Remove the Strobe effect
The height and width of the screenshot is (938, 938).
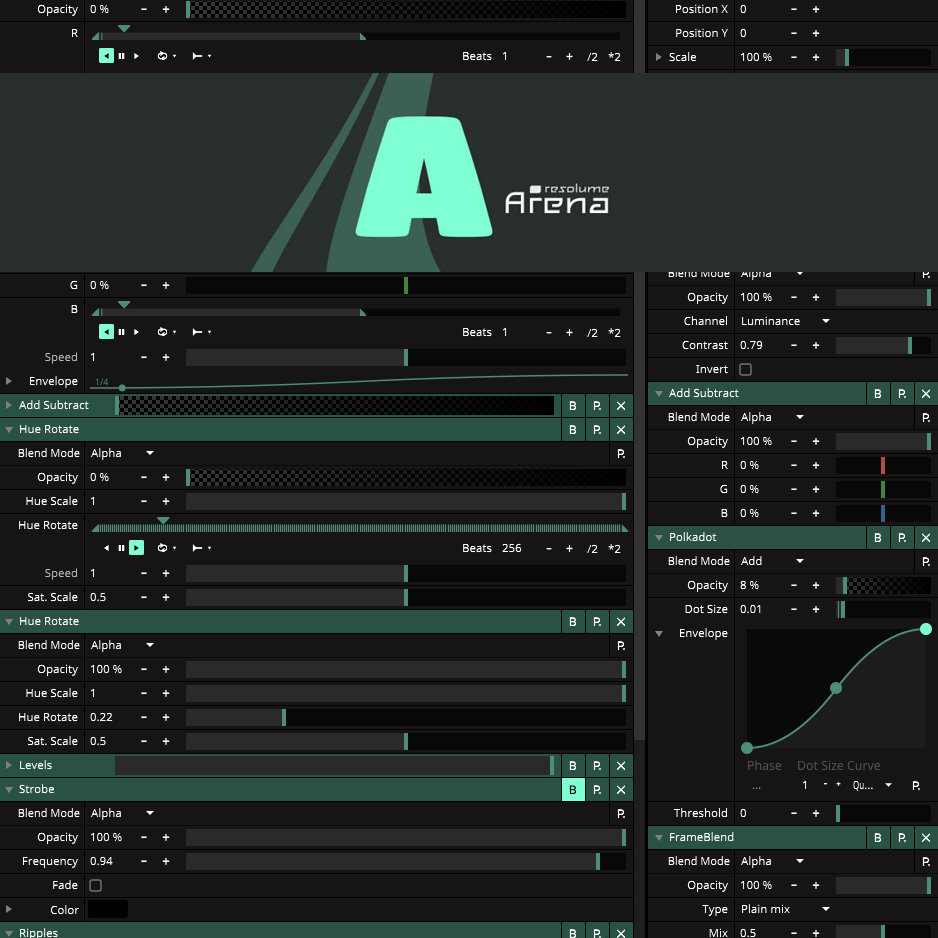pos(621,790)
